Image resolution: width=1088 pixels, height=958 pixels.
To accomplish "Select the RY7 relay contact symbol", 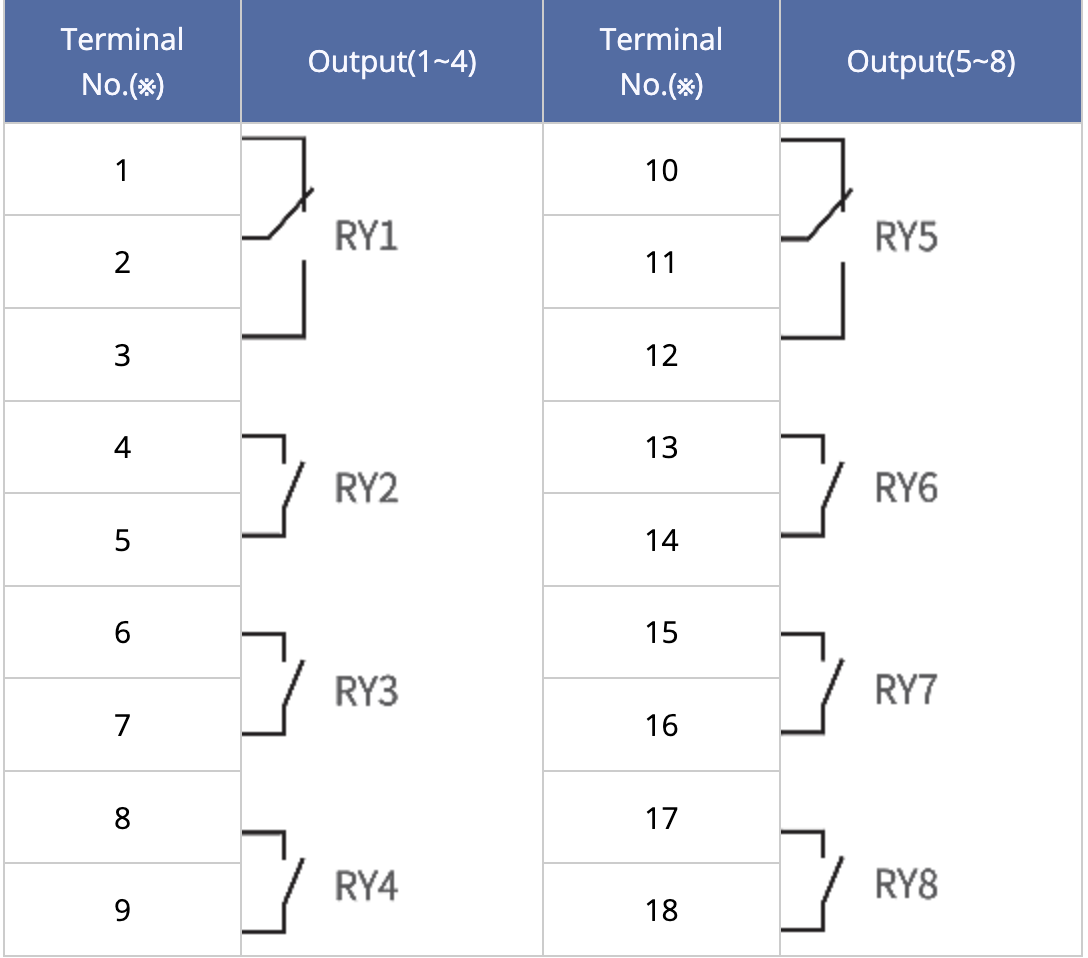I will coord(813,684).
